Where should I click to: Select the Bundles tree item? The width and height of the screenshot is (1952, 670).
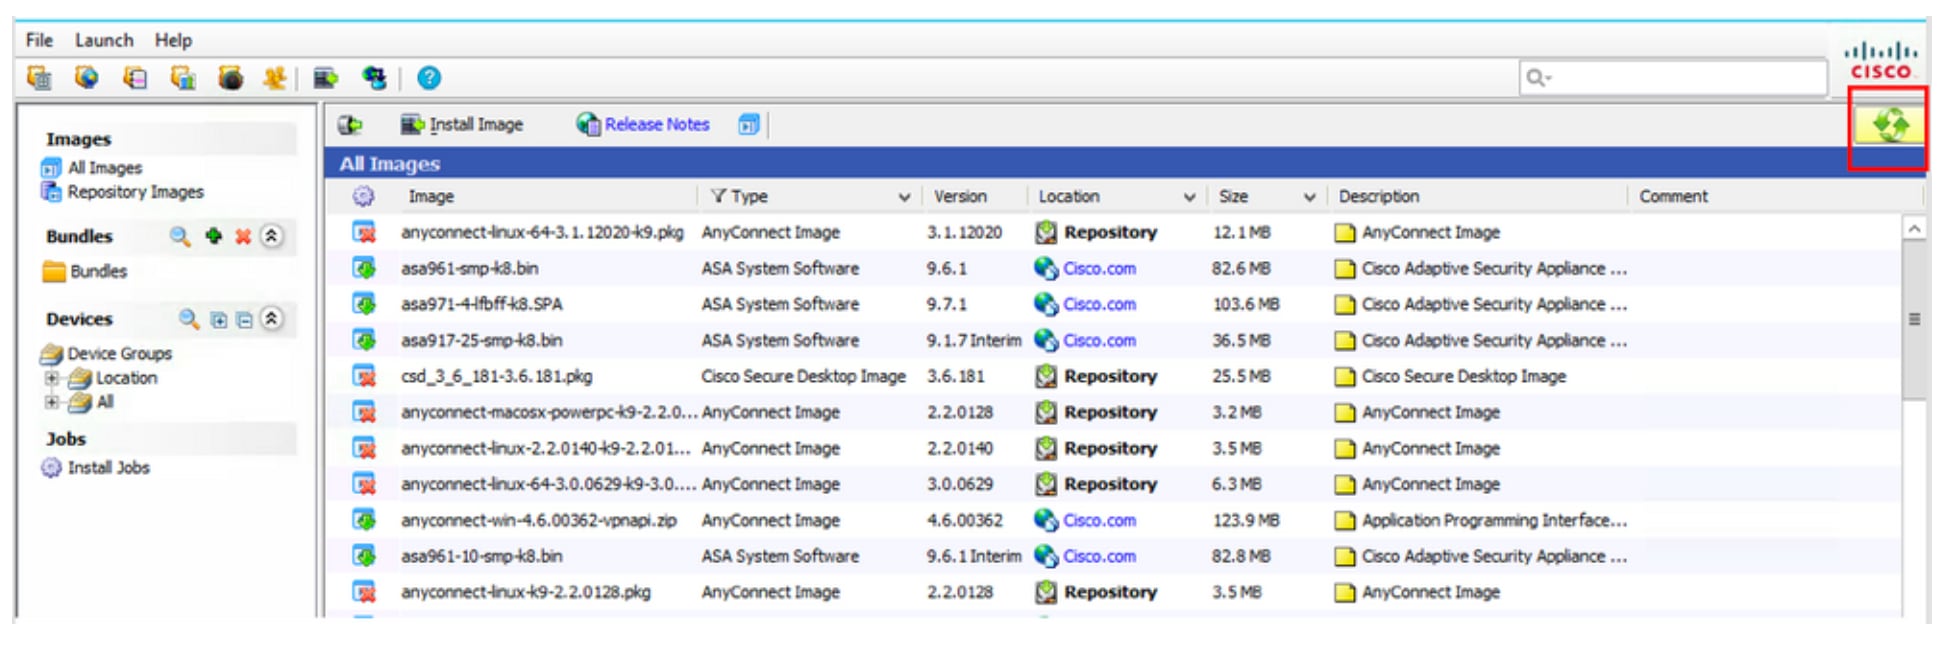click(98, 271)
